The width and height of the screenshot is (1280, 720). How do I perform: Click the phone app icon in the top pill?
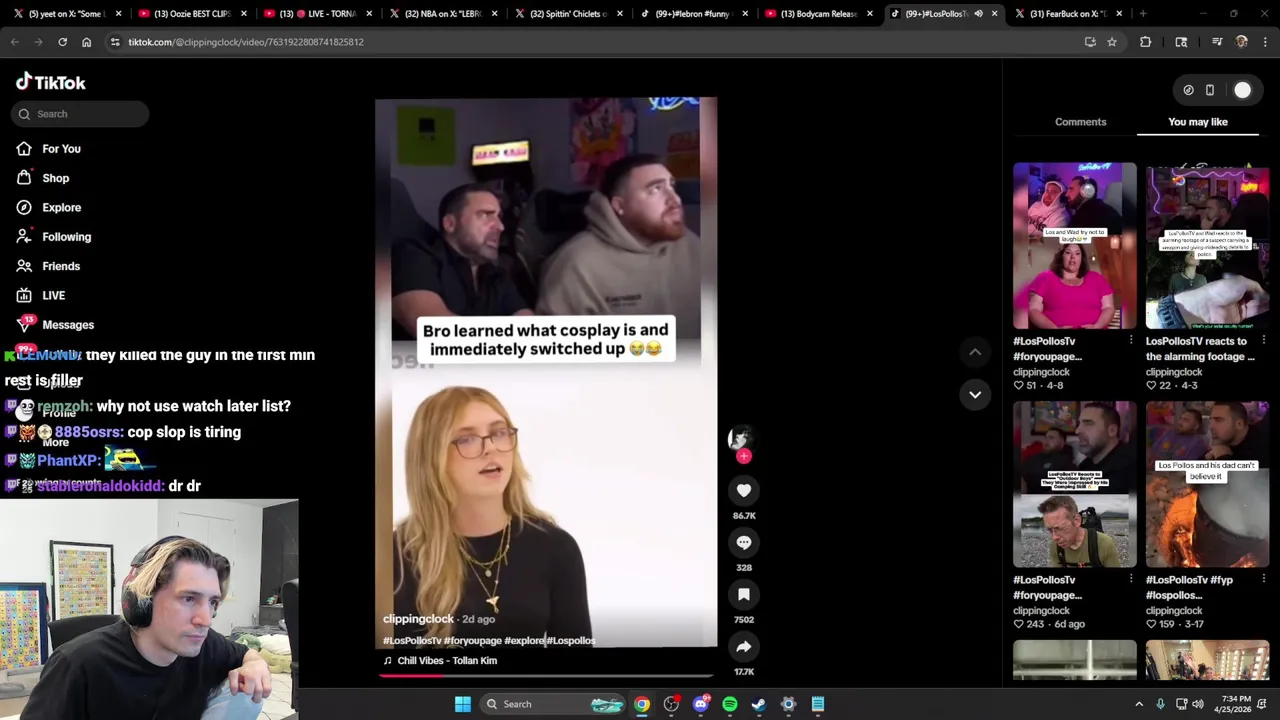(x=1209, y=90)
